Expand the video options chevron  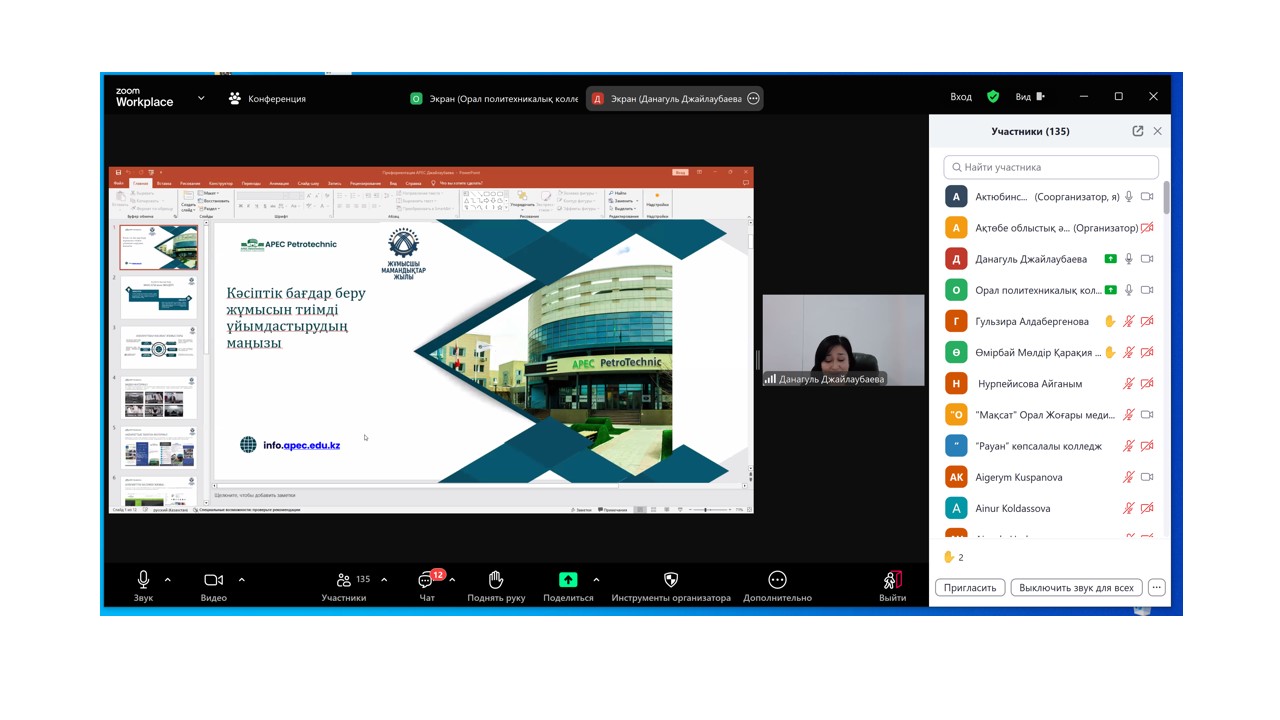[x=241, y=580]
